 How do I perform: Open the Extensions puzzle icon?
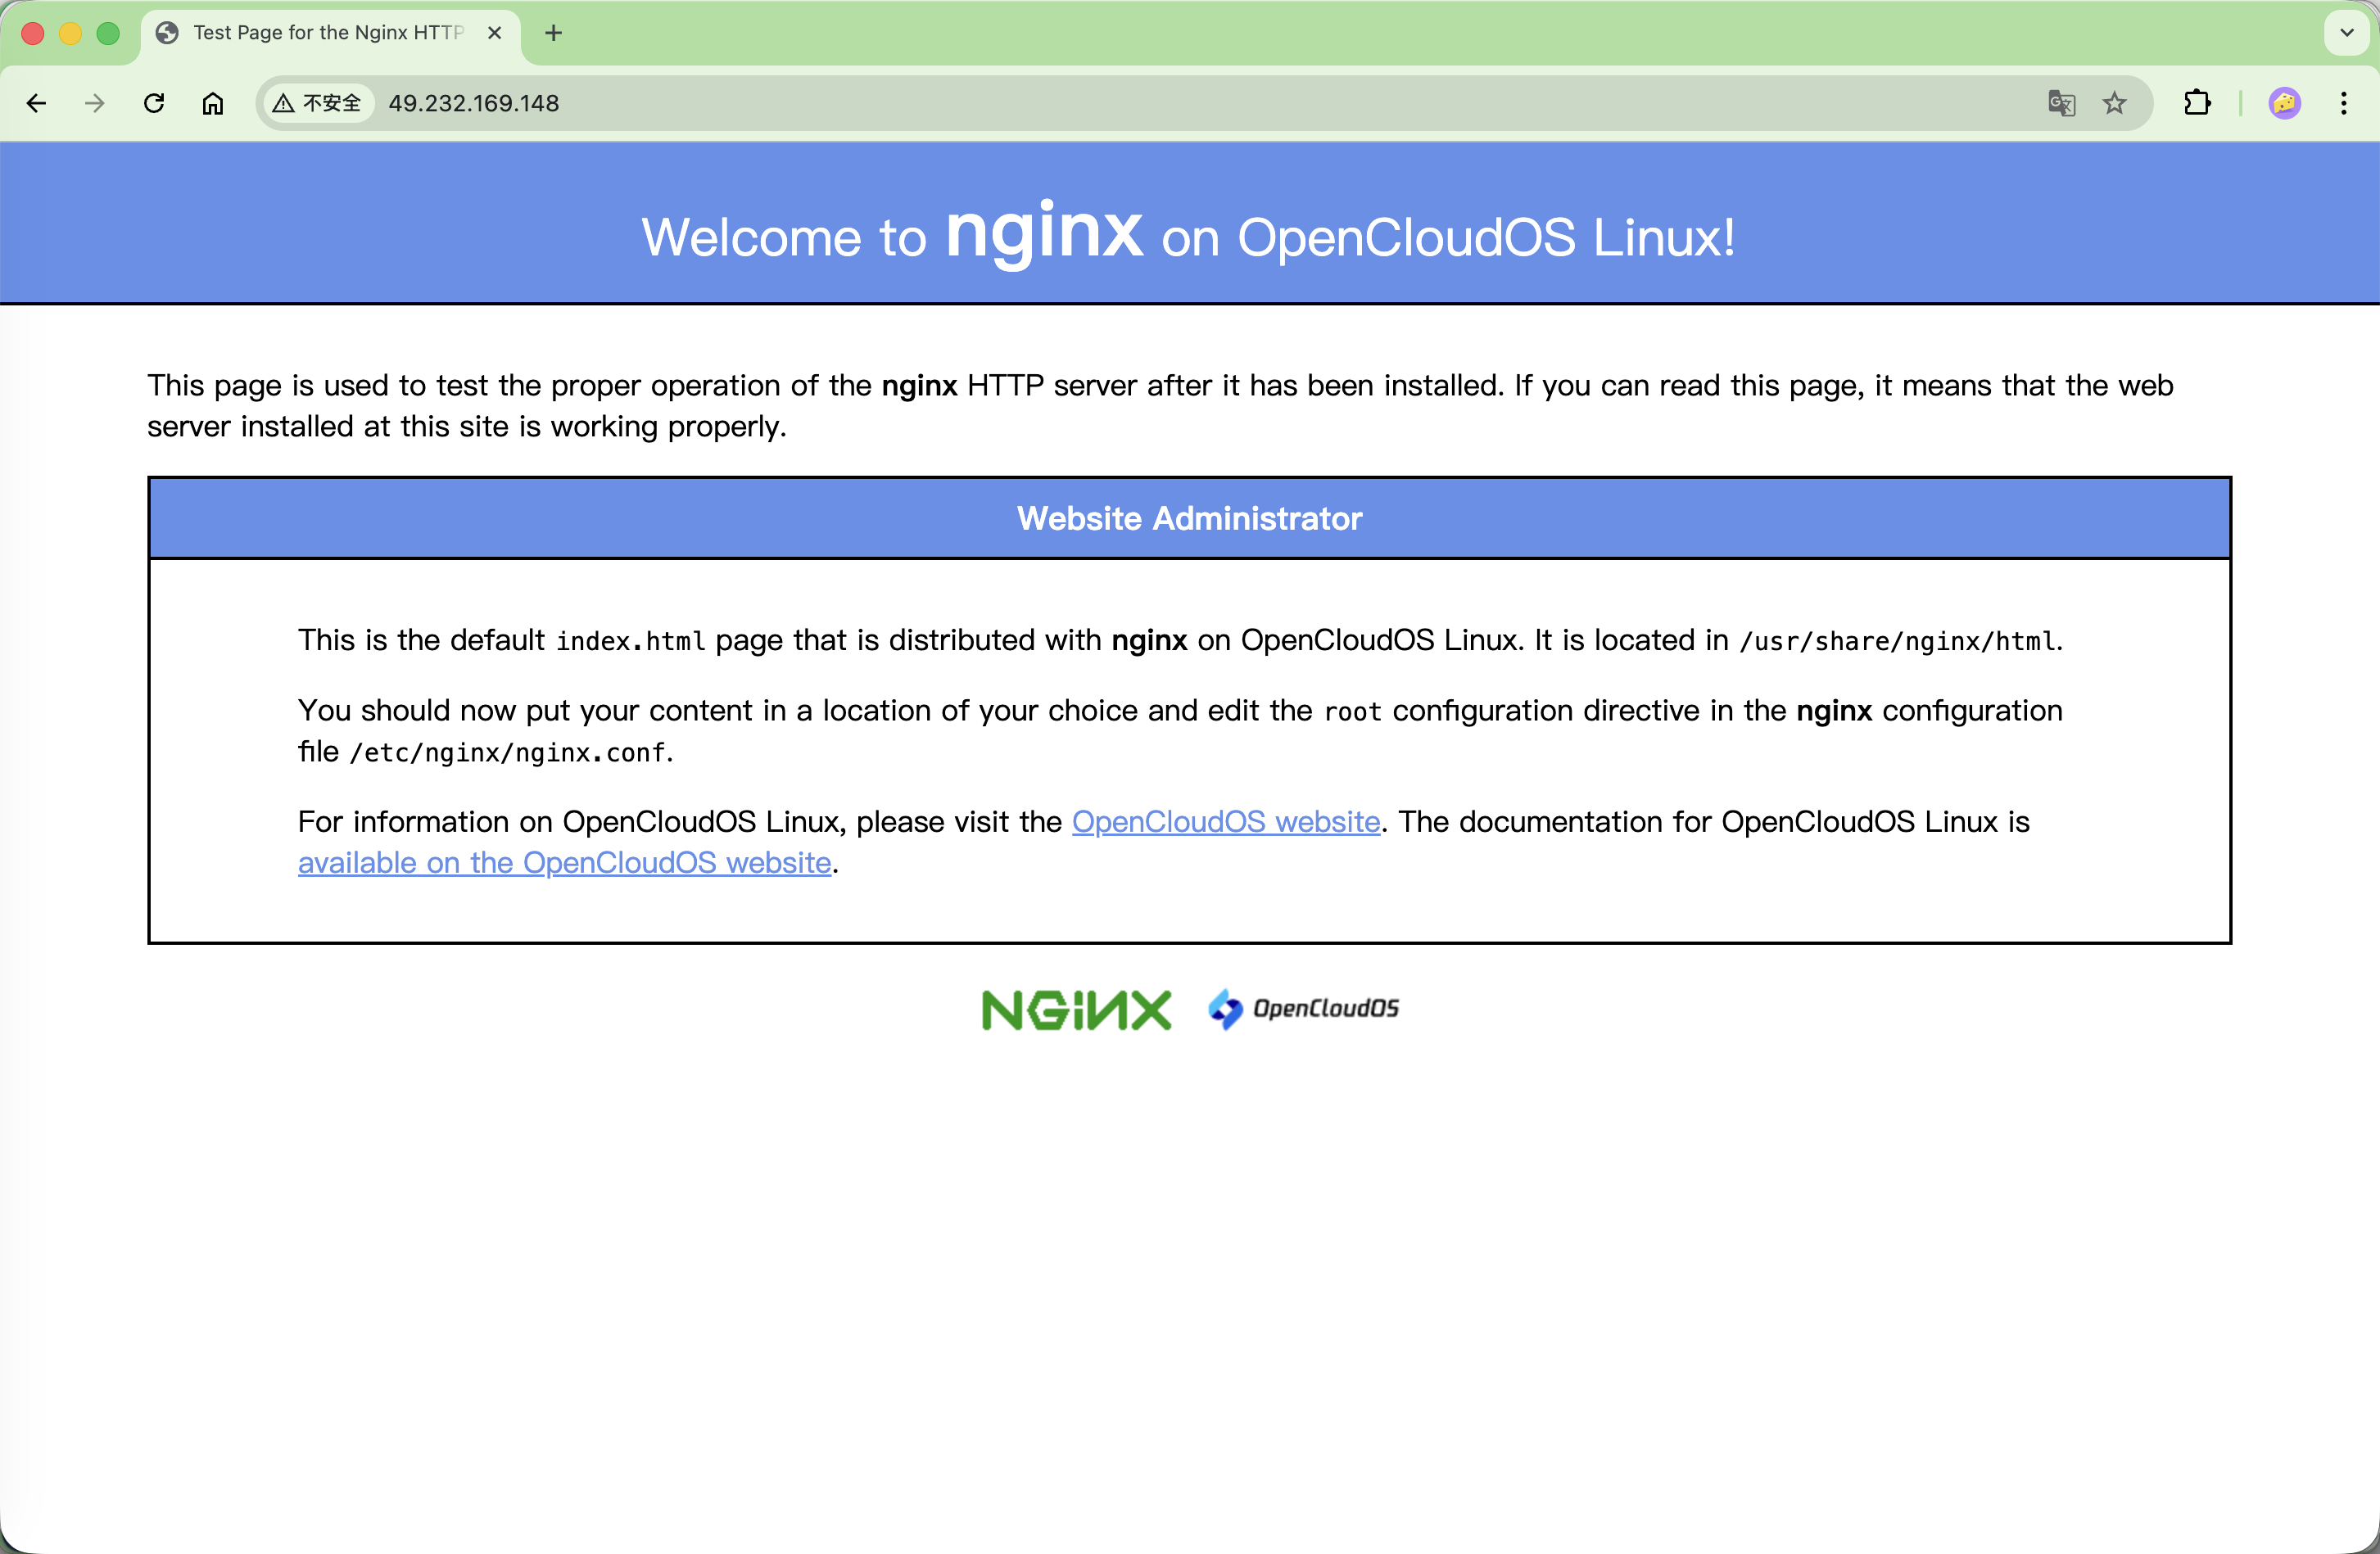tap(2197, 103)
